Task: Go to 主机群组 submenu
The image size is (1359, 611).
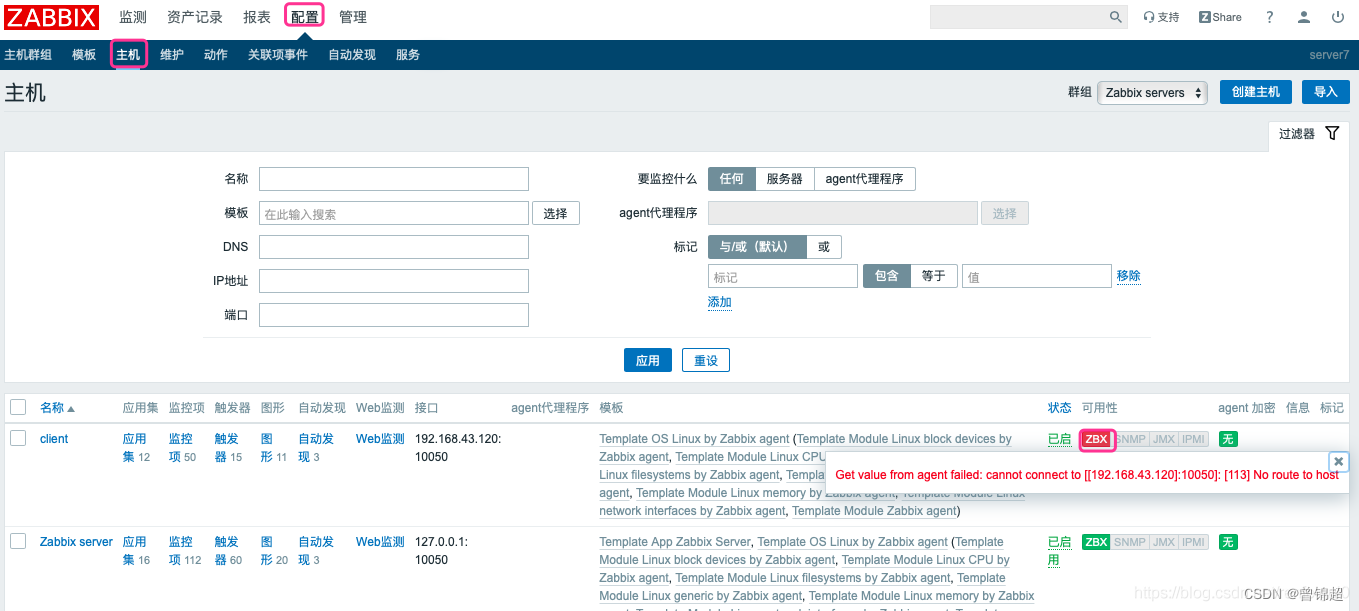Action: [x=28, y=55]
